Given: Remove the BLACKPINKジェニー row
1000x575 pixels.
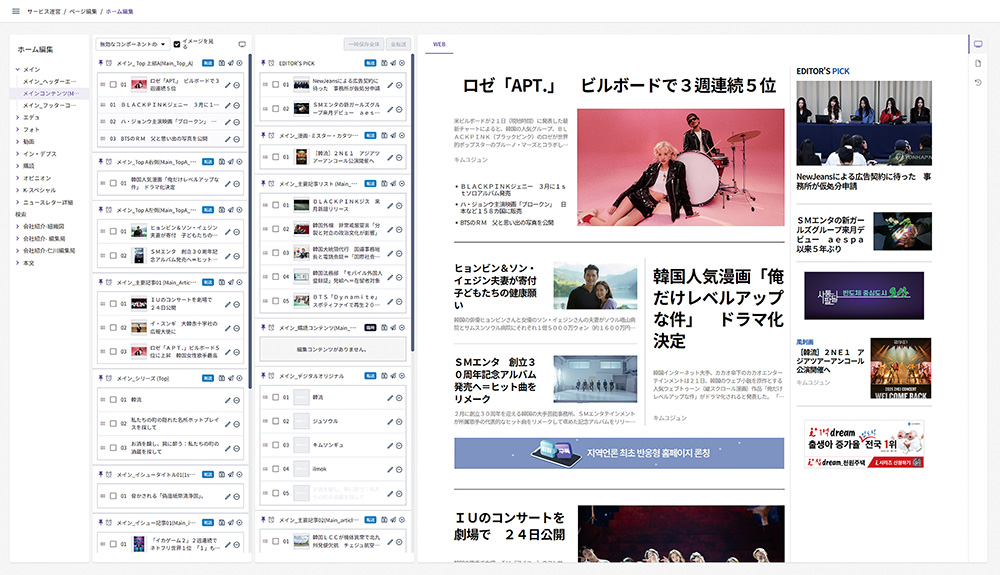Looking at the screenshot, I should click(x=237, y=105).
